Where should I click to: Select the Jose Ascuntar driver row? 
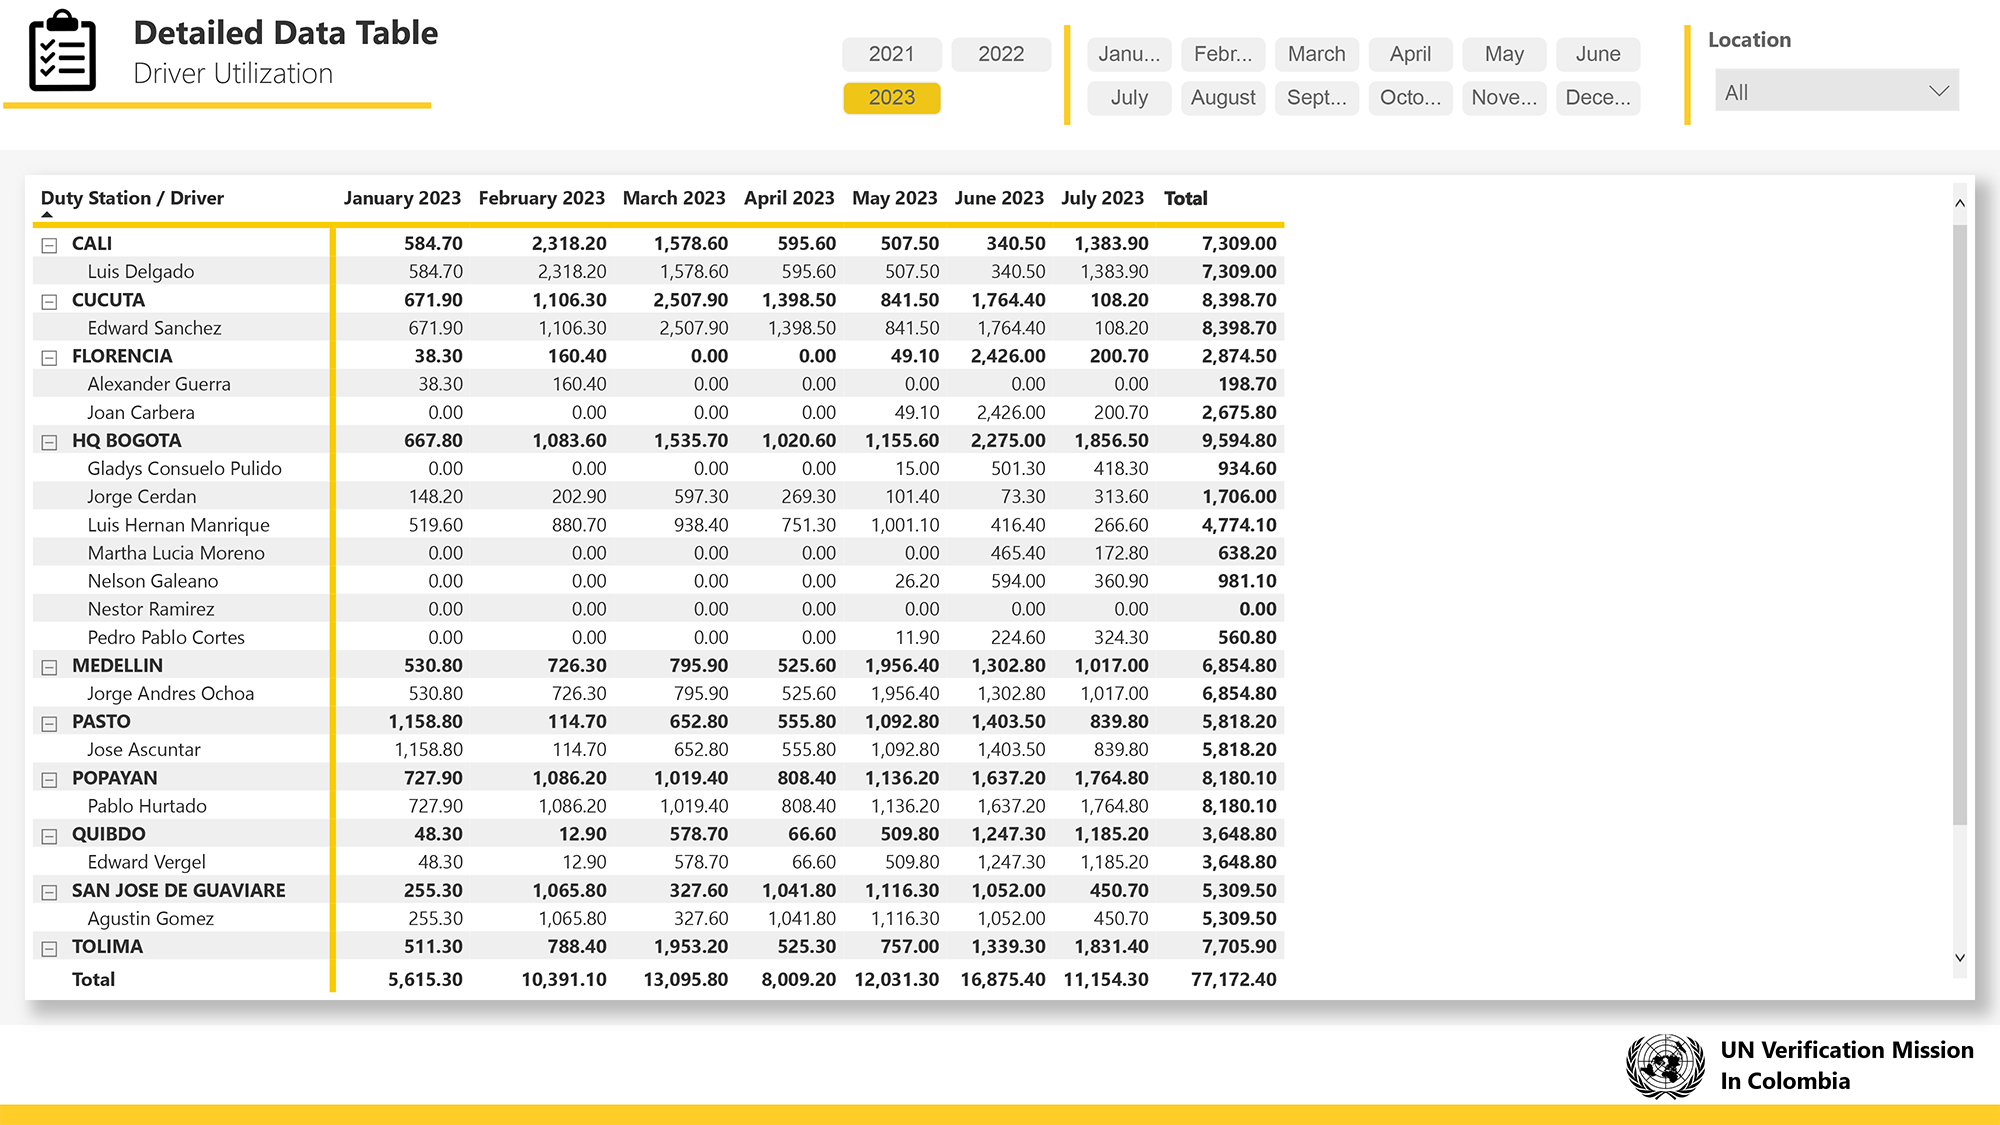point(658,750)
